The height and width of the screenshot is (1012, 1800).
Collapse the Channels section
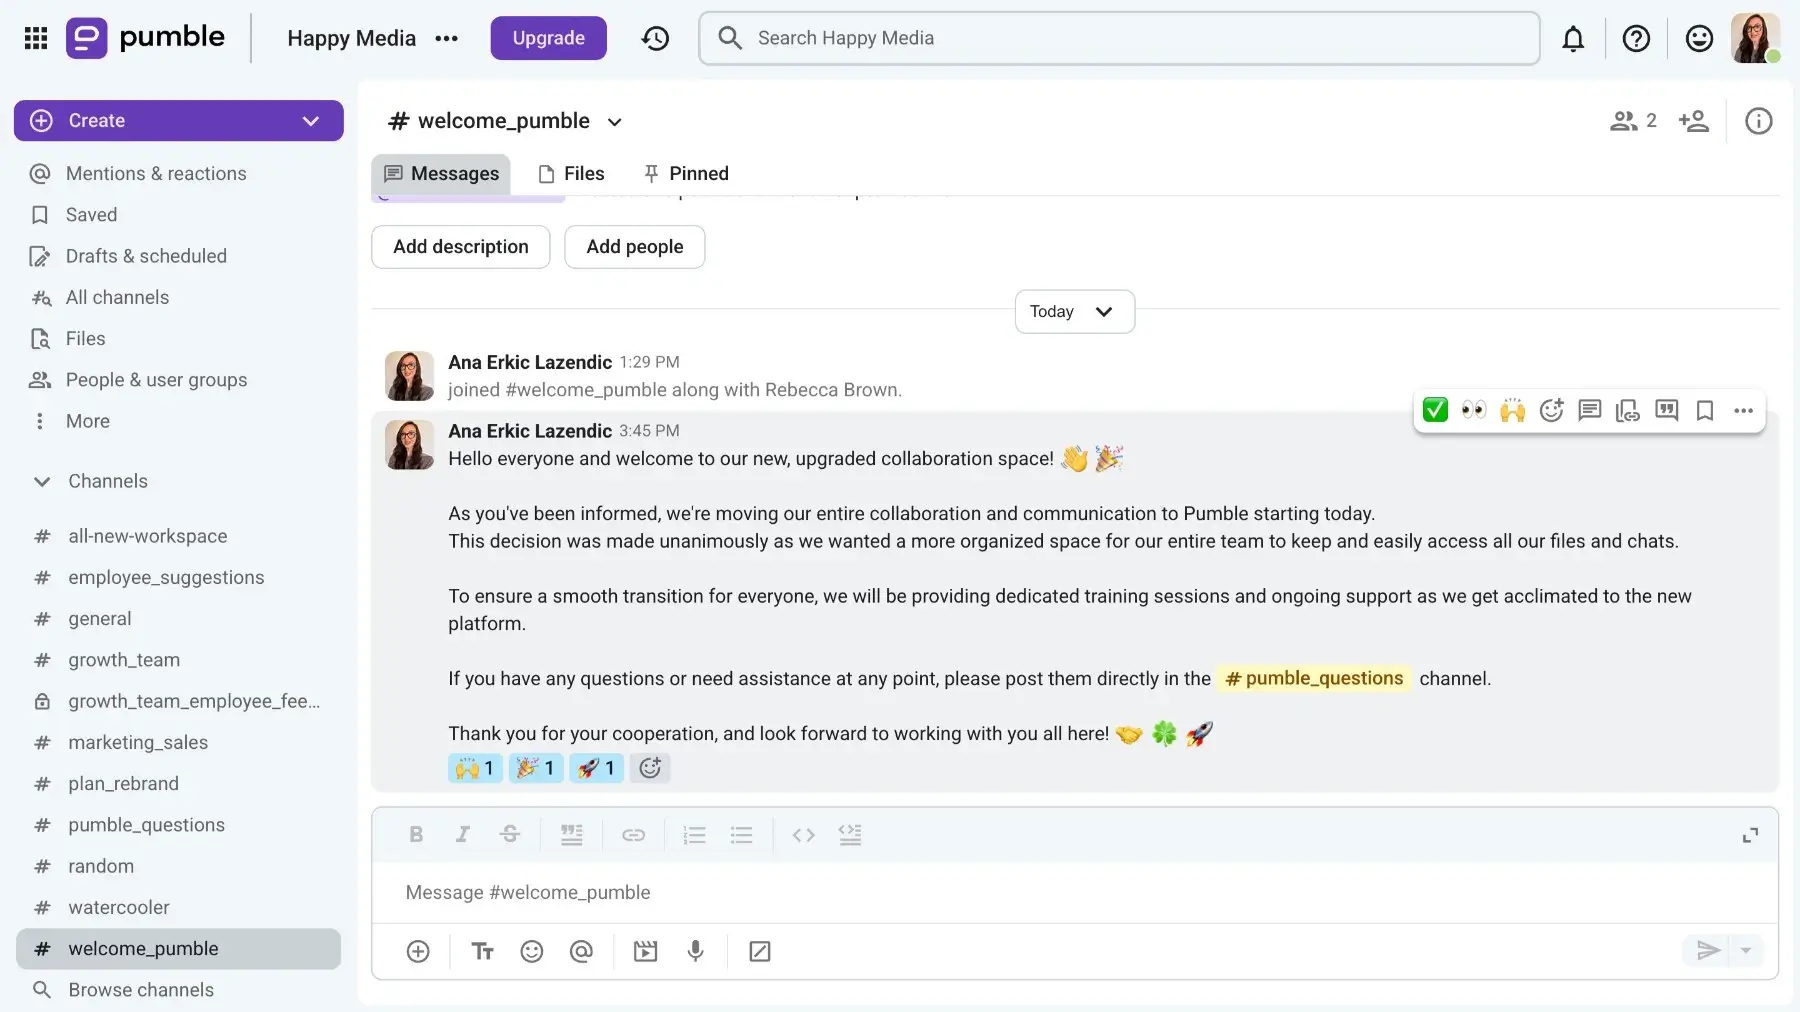(x=42, y=482)
